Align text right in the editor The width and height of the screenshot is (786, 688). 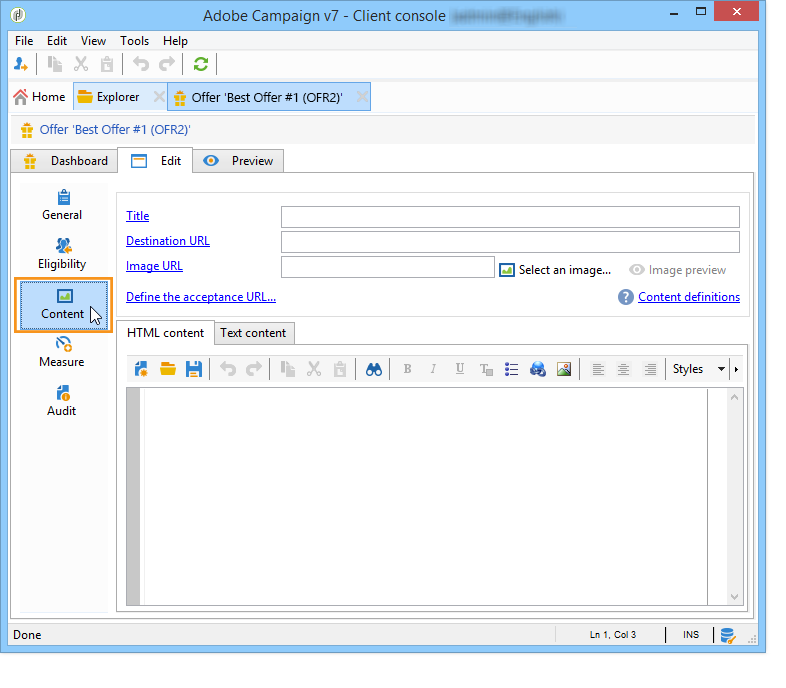click(650, 370)
